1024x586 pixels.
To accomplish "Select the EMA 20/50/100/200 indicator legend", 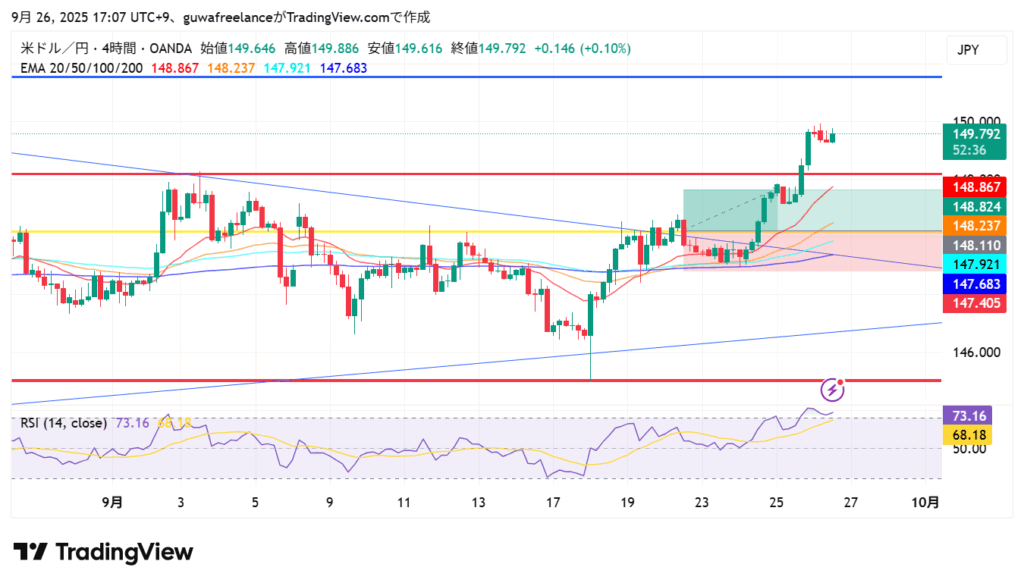I will pos(83,67).
